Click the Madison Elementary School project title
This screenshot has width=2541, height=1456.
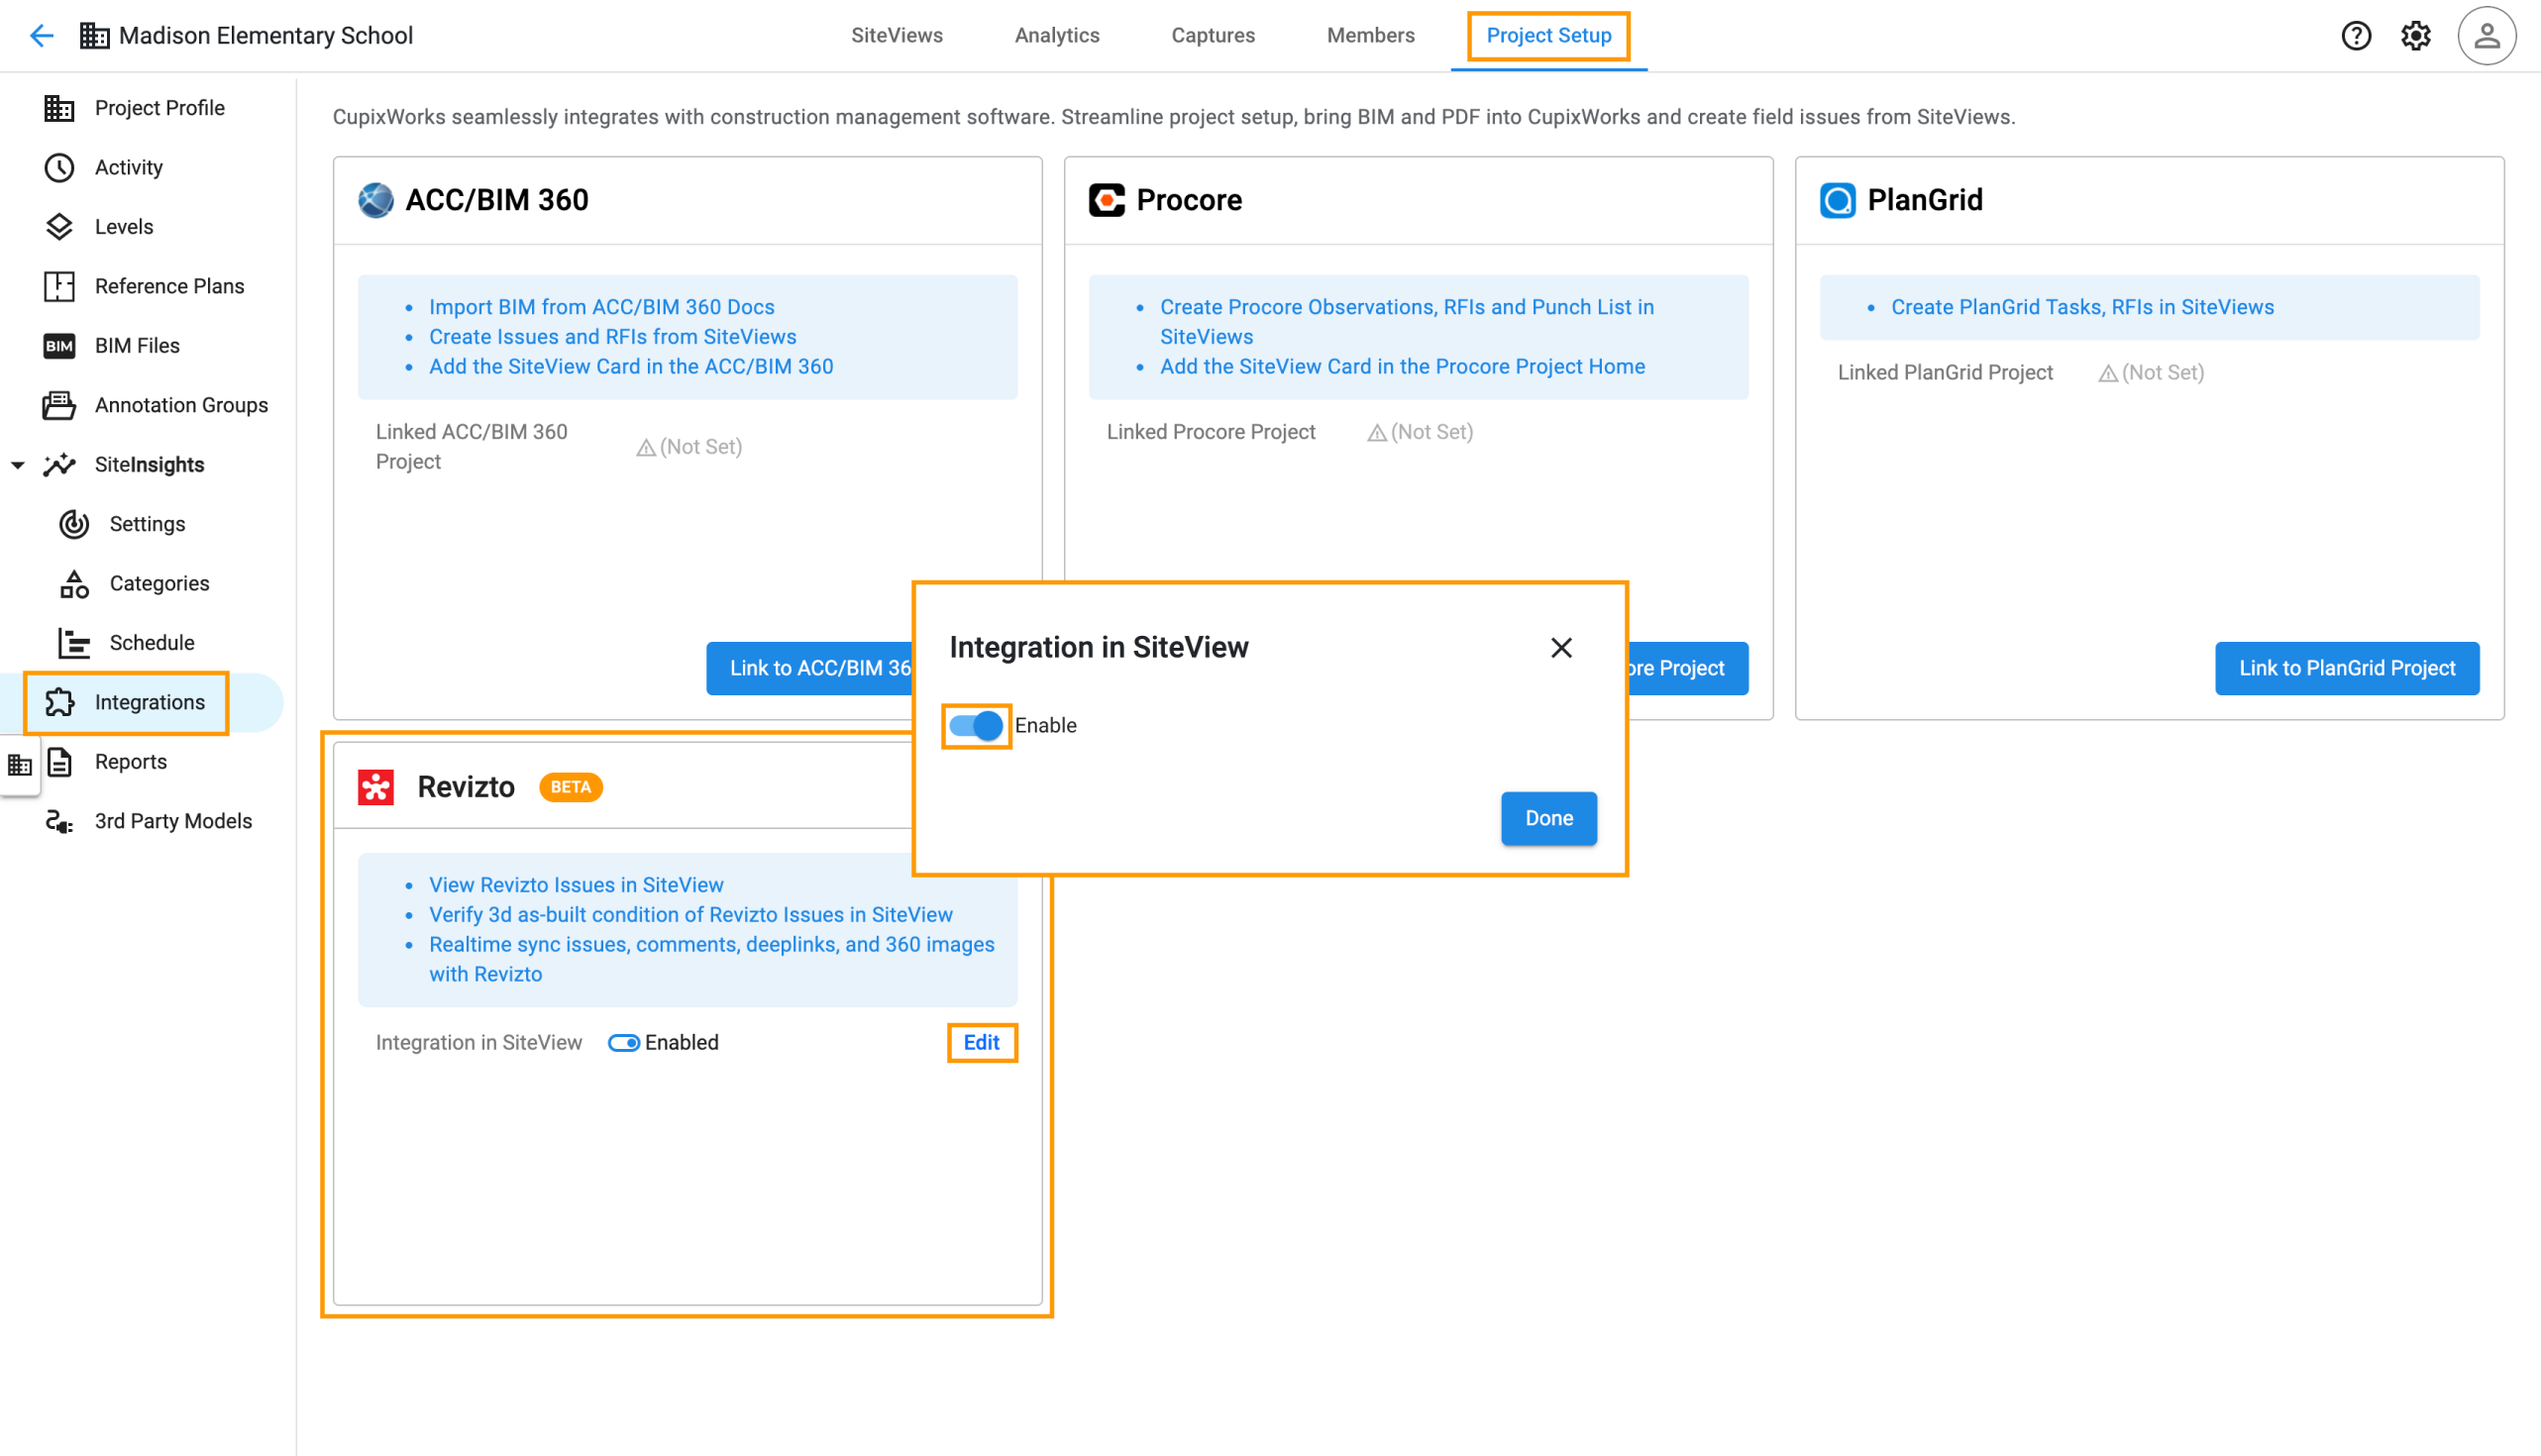[265, 36]
